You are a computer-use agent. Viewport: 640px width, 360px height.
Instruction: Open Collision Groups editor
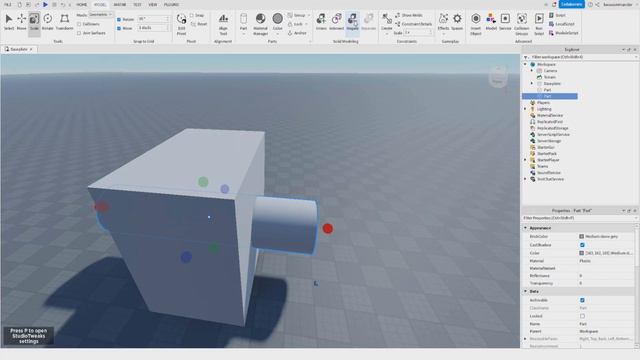pos(522,24)
